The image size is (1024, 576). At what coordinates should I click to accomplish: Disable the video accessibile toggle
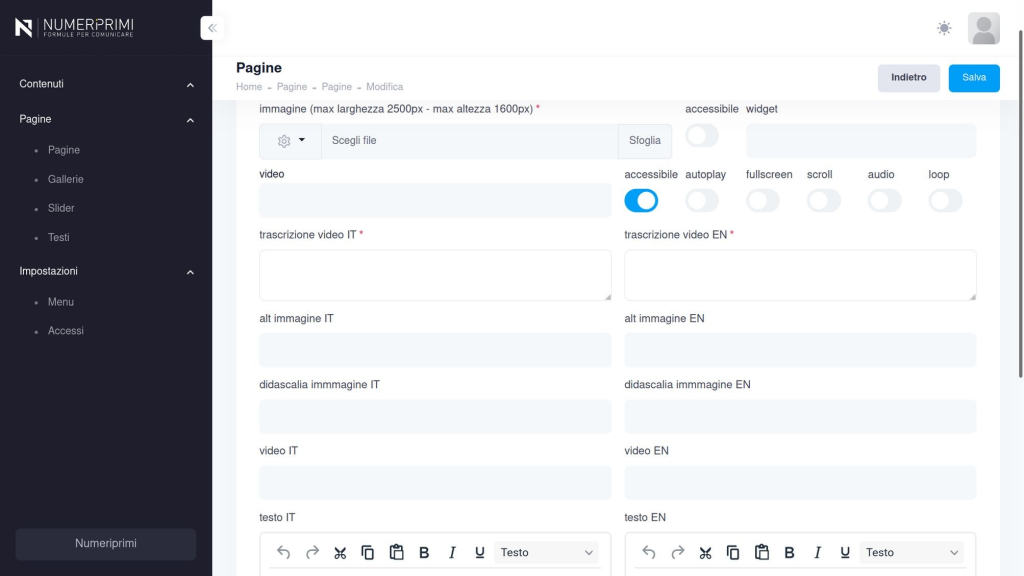tap(641, 200)
